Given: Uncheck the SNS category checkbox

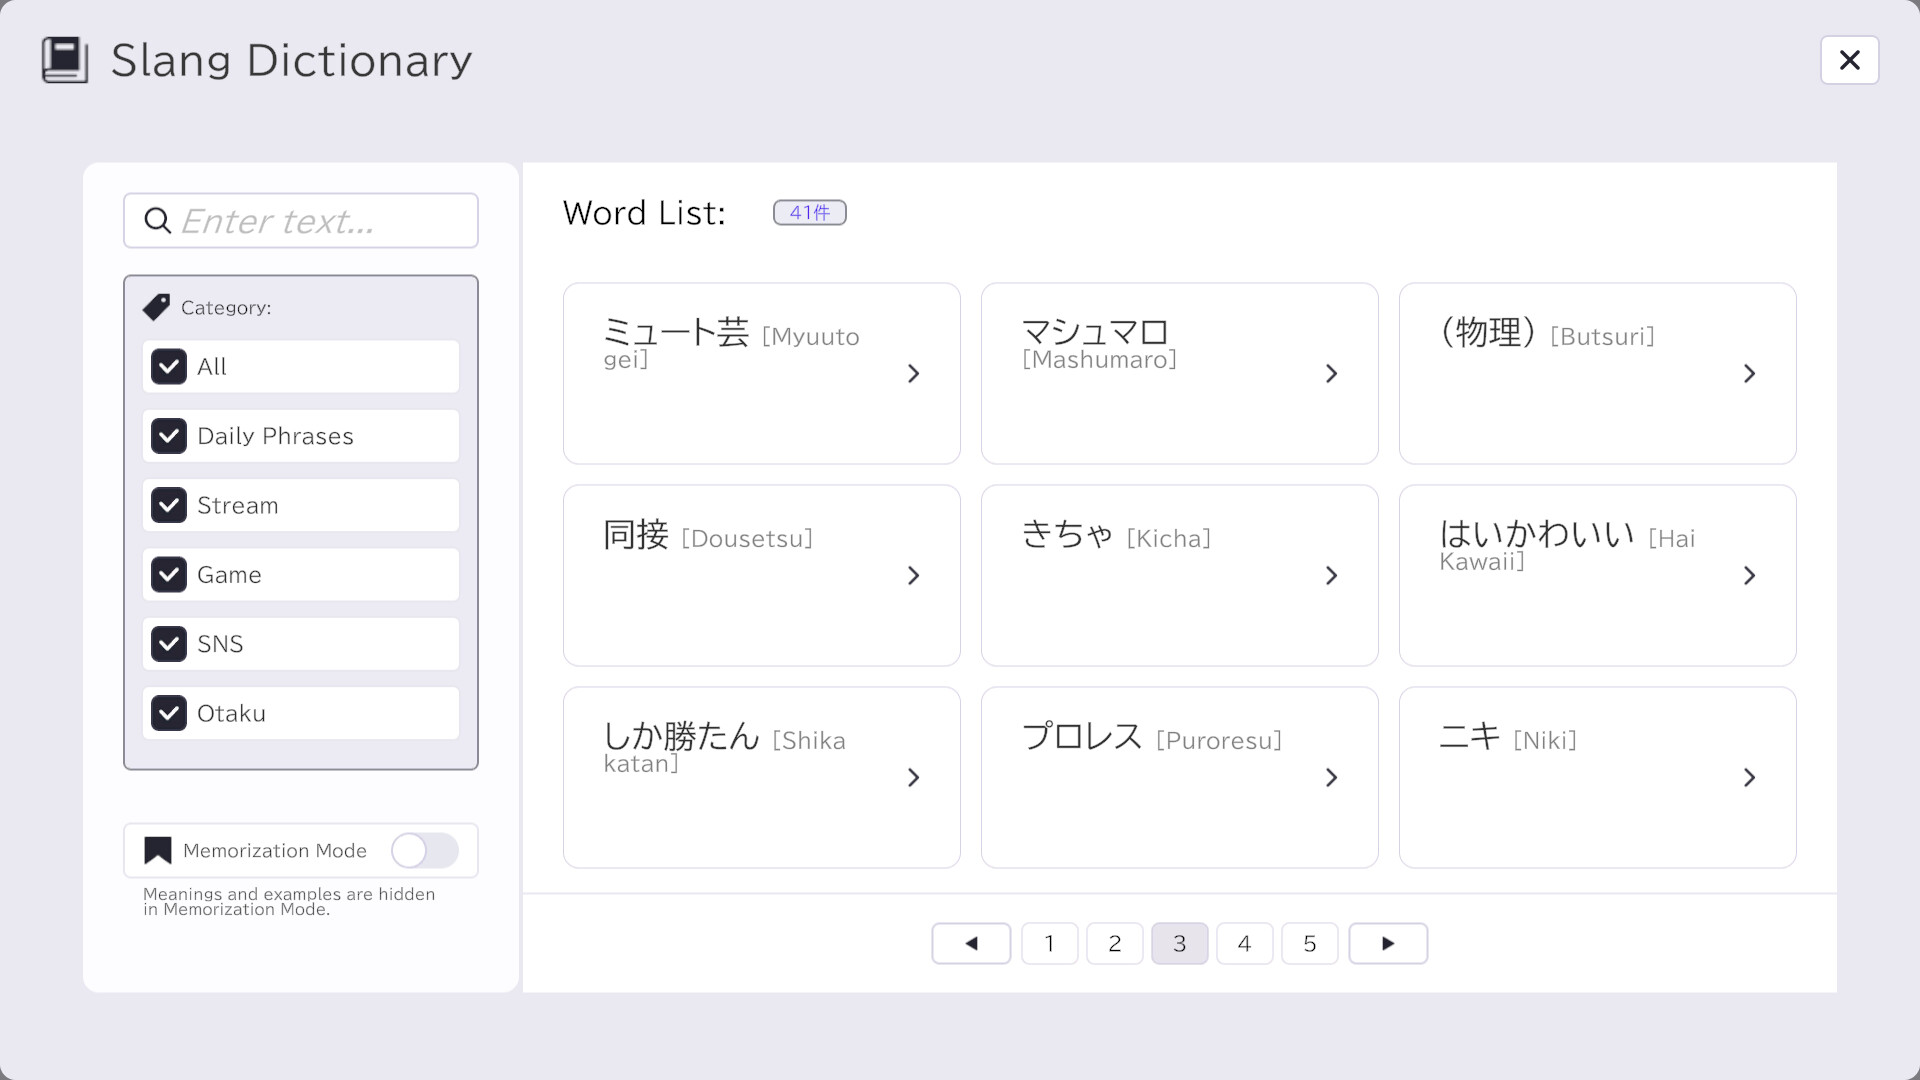Looking at the screenshot, I should pos(169,644).
